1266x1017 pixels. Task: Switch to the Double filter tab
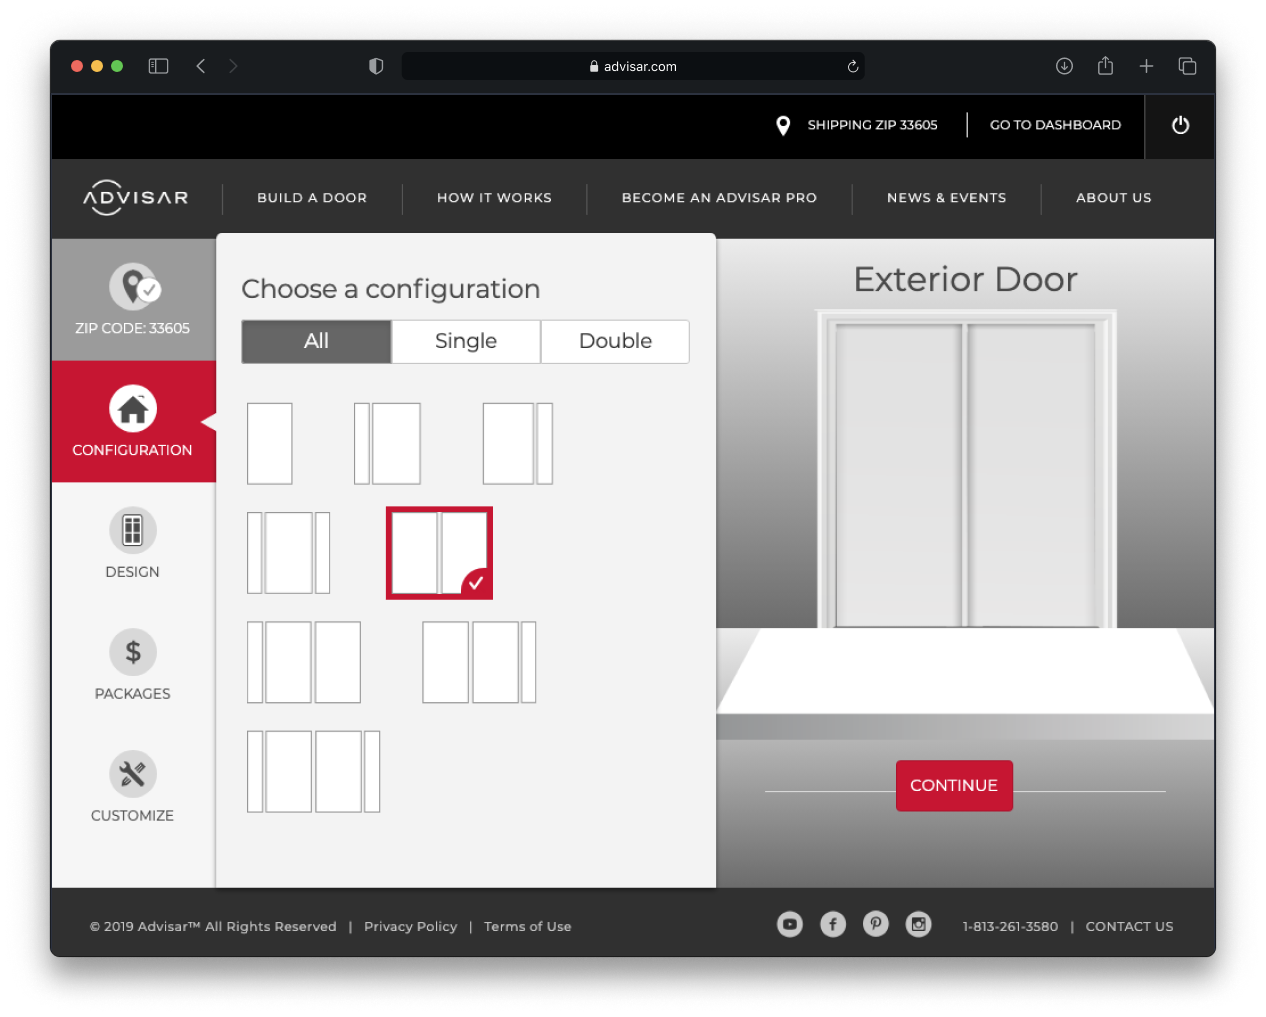pos(614,341)
